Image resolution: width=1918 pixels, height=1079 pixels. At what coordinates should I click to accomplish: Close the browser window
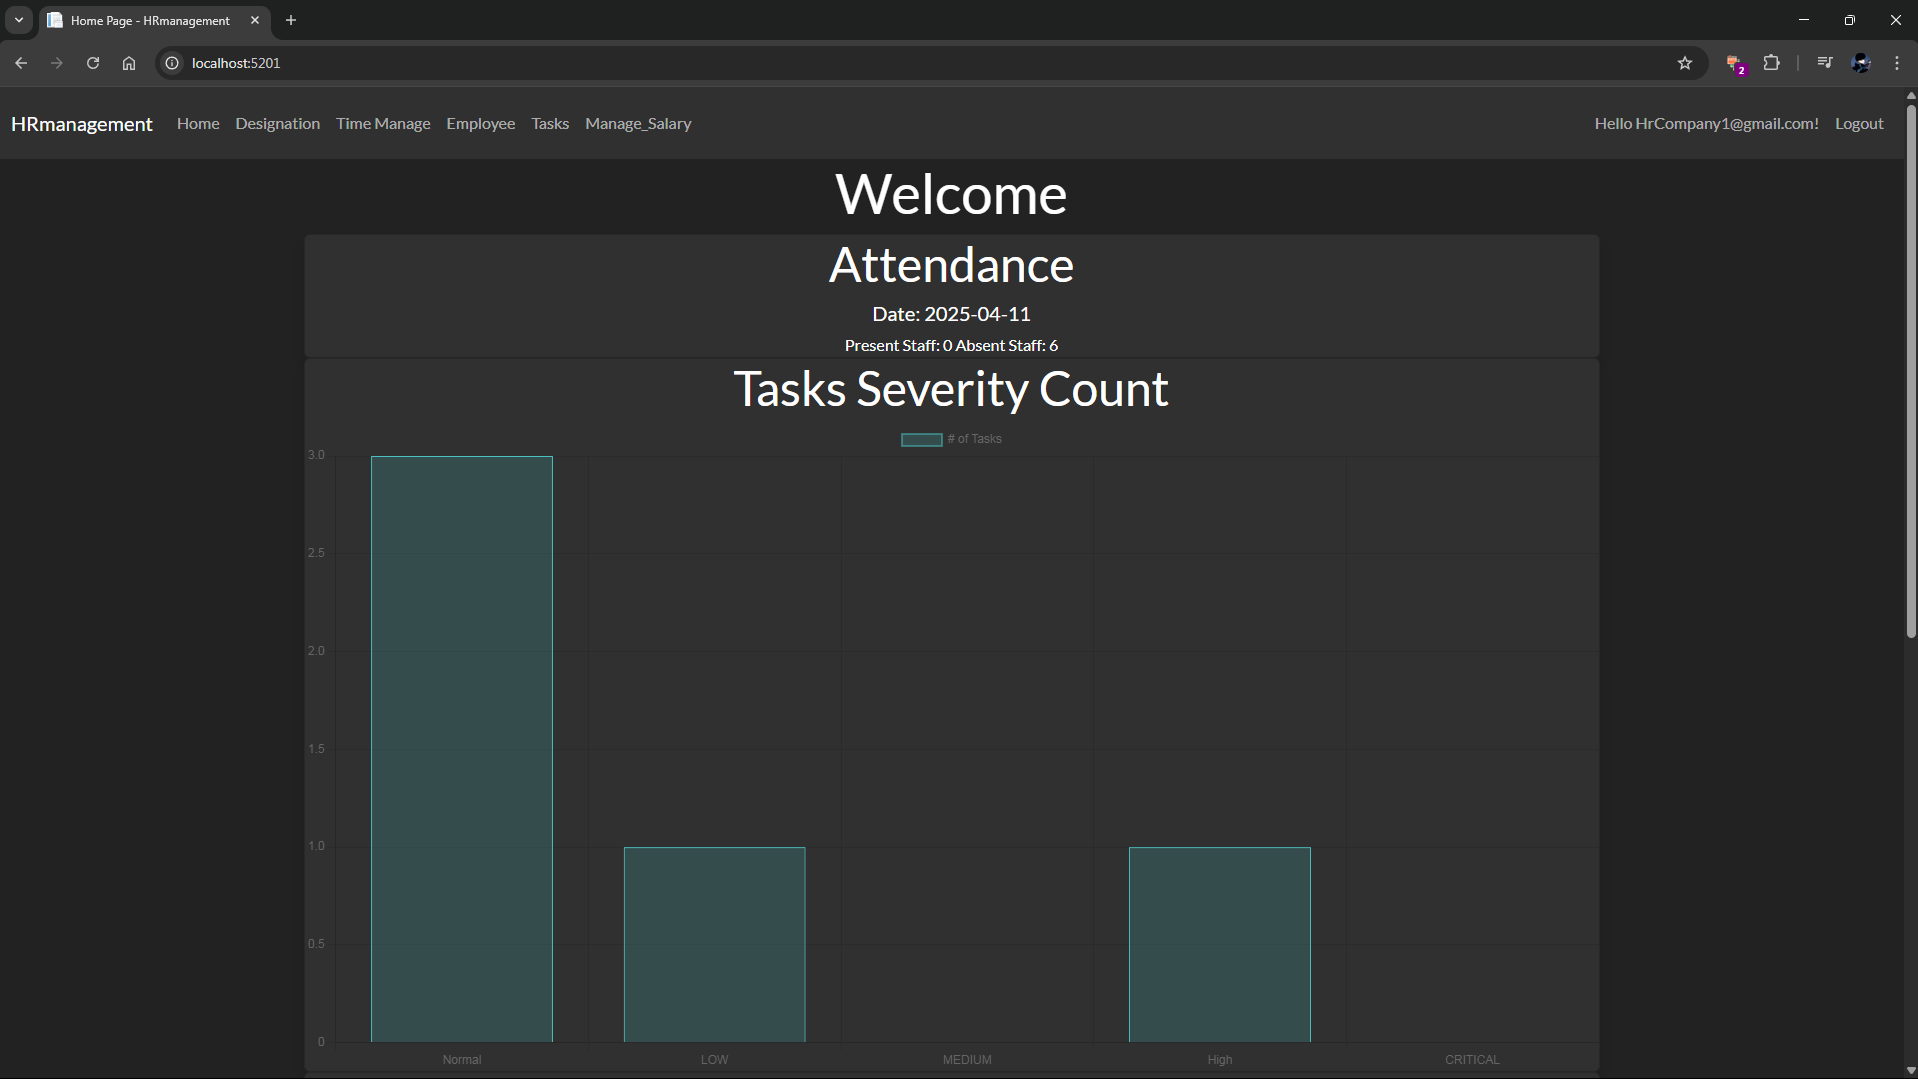coord(1895,20)
